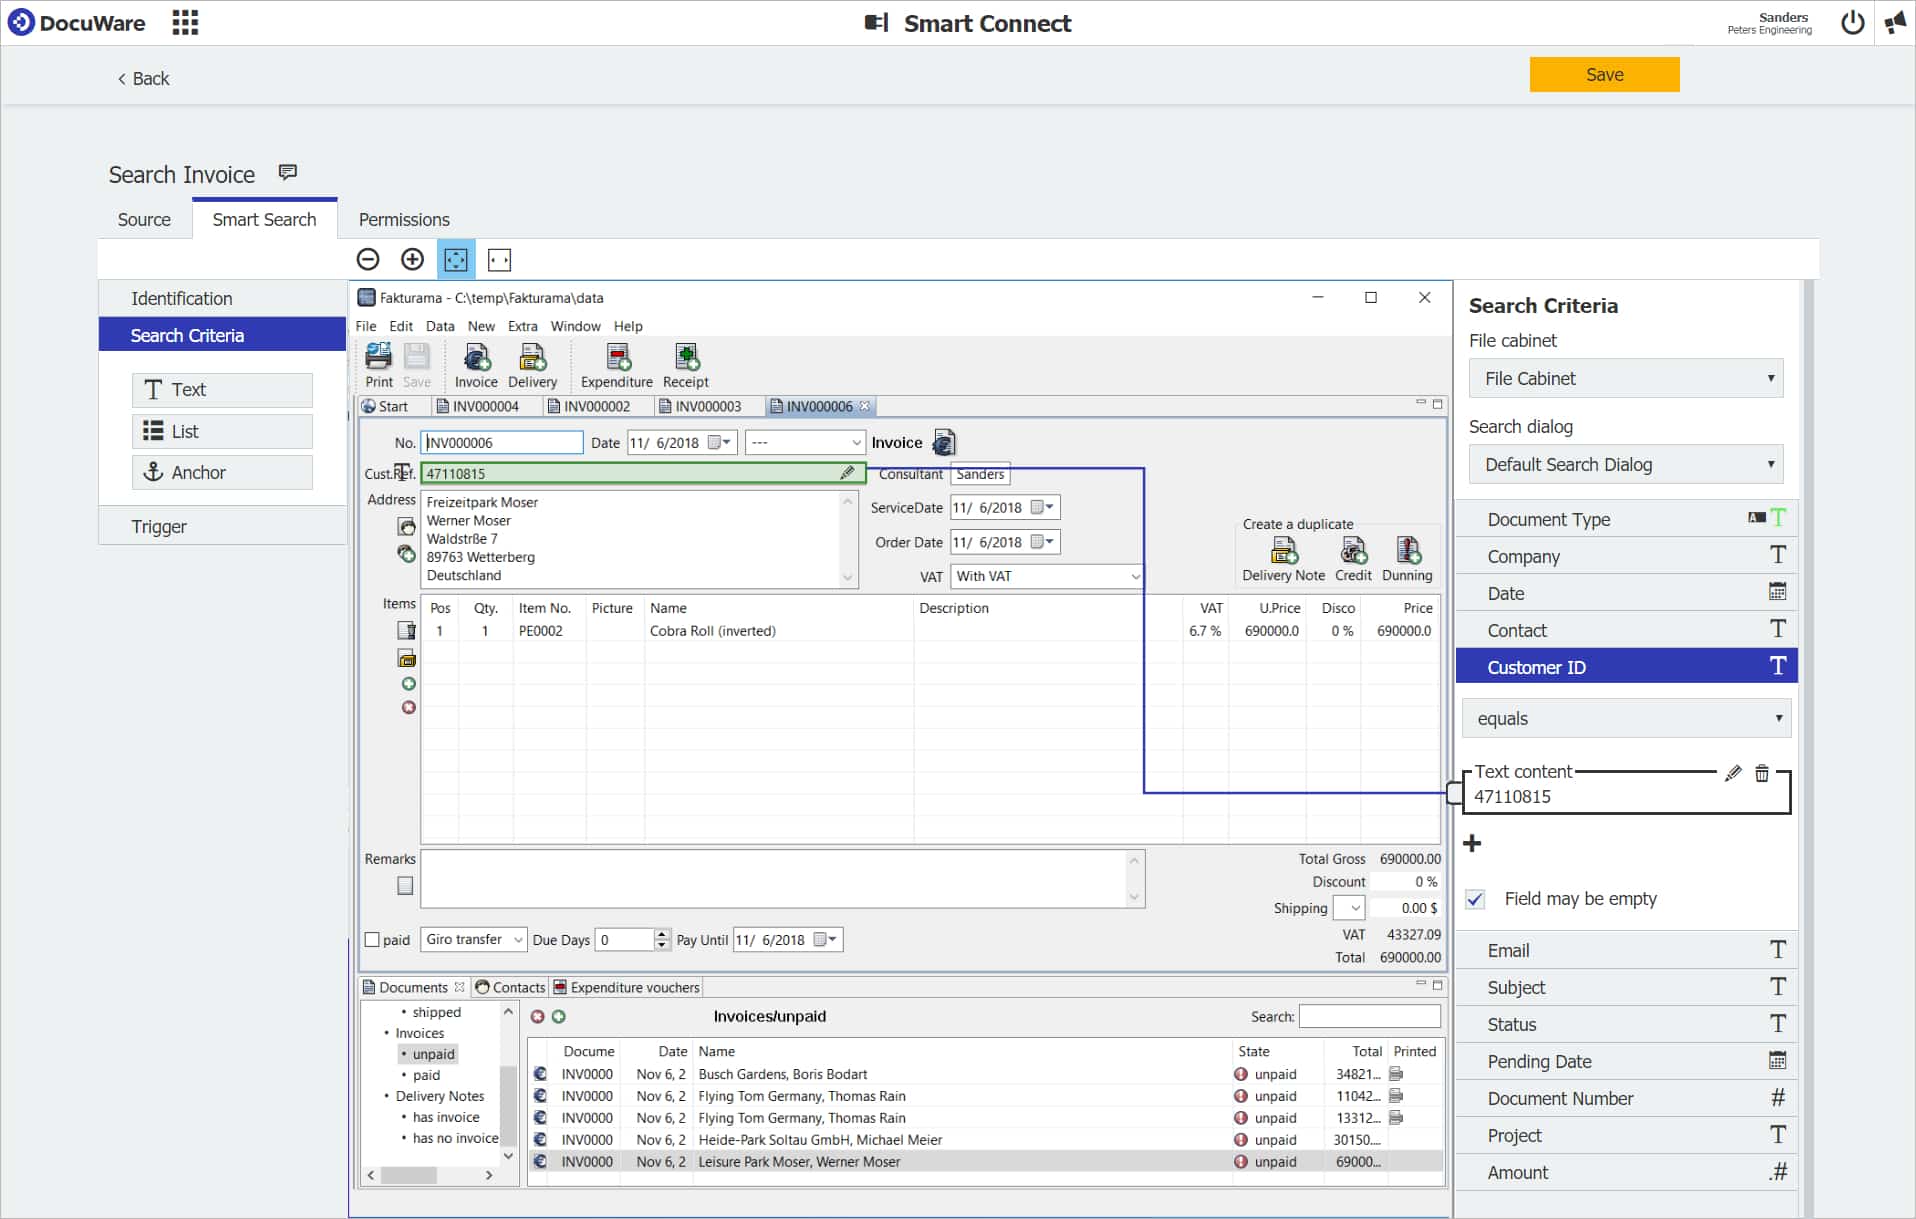
Task: Check the paid checkbox on the invoice
Action: click(373, 939)
